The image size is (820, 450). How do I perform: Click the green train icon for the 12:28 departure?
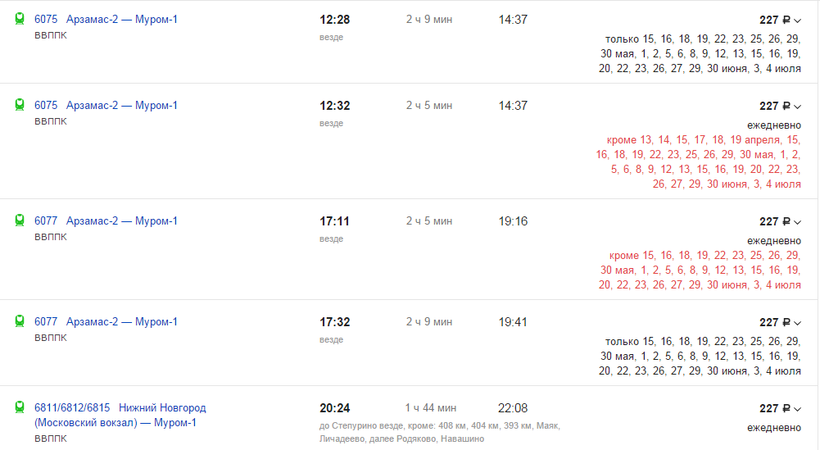point(20,20)
